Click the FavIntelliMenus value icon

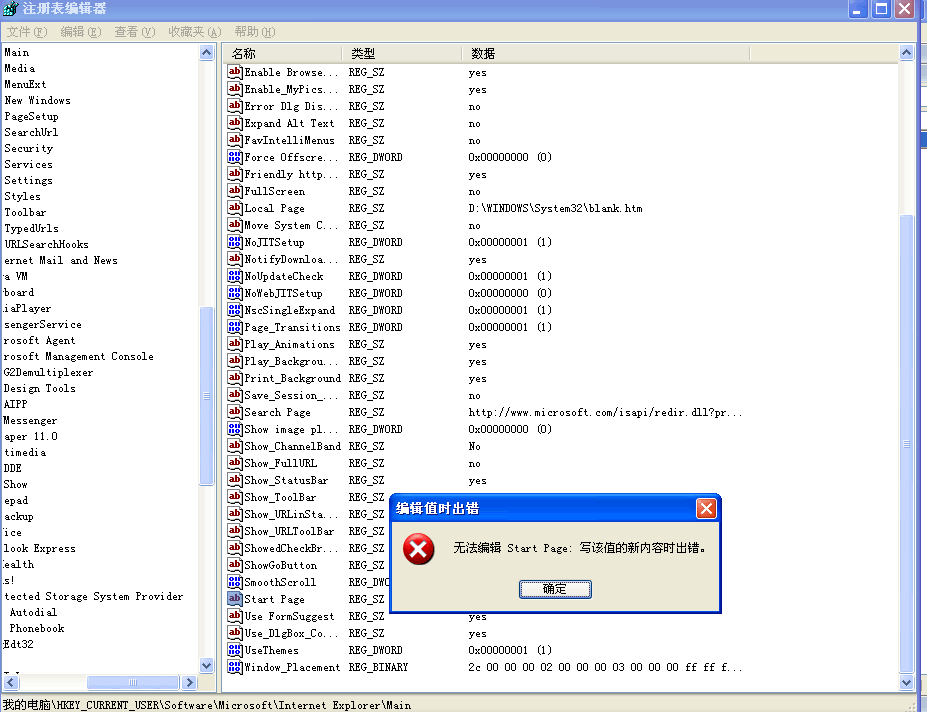235,140
